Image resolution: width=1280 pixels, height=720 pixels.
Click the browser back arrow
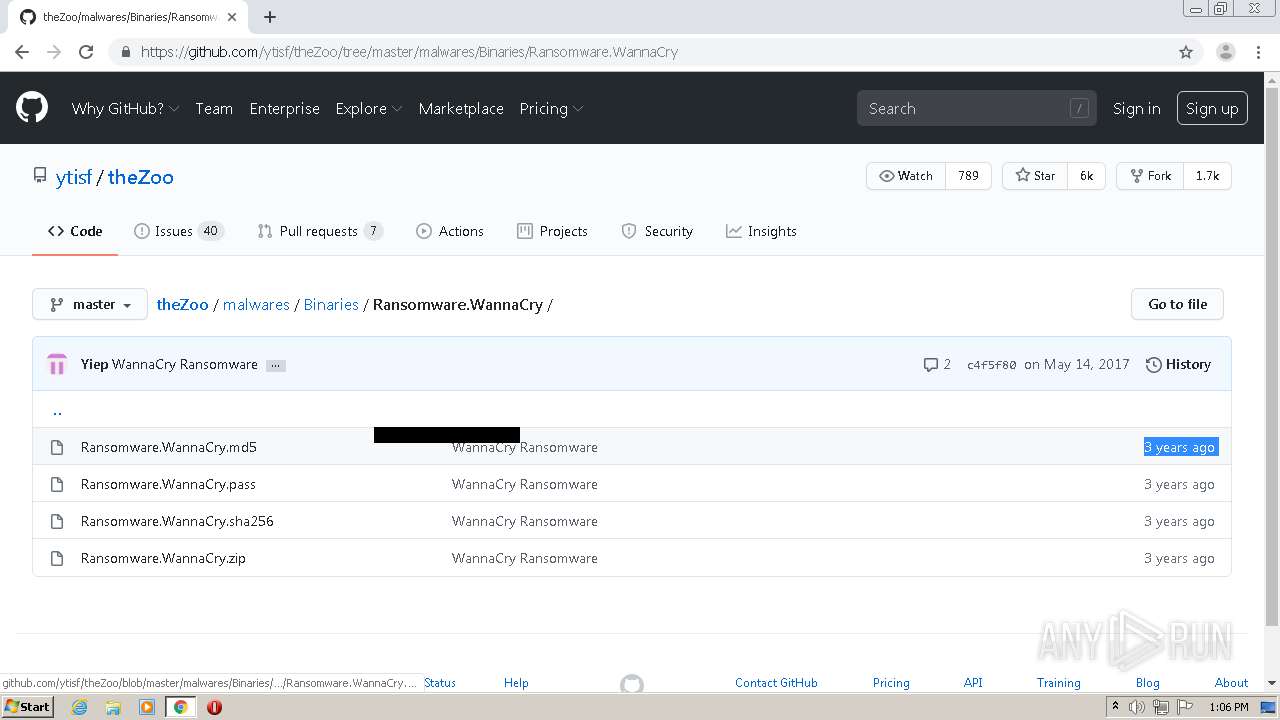tap(22, 52)
